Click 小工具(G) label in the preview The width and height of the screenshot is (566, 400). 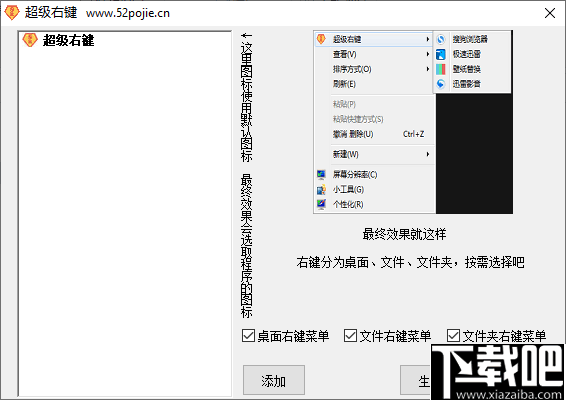[348, 190]
